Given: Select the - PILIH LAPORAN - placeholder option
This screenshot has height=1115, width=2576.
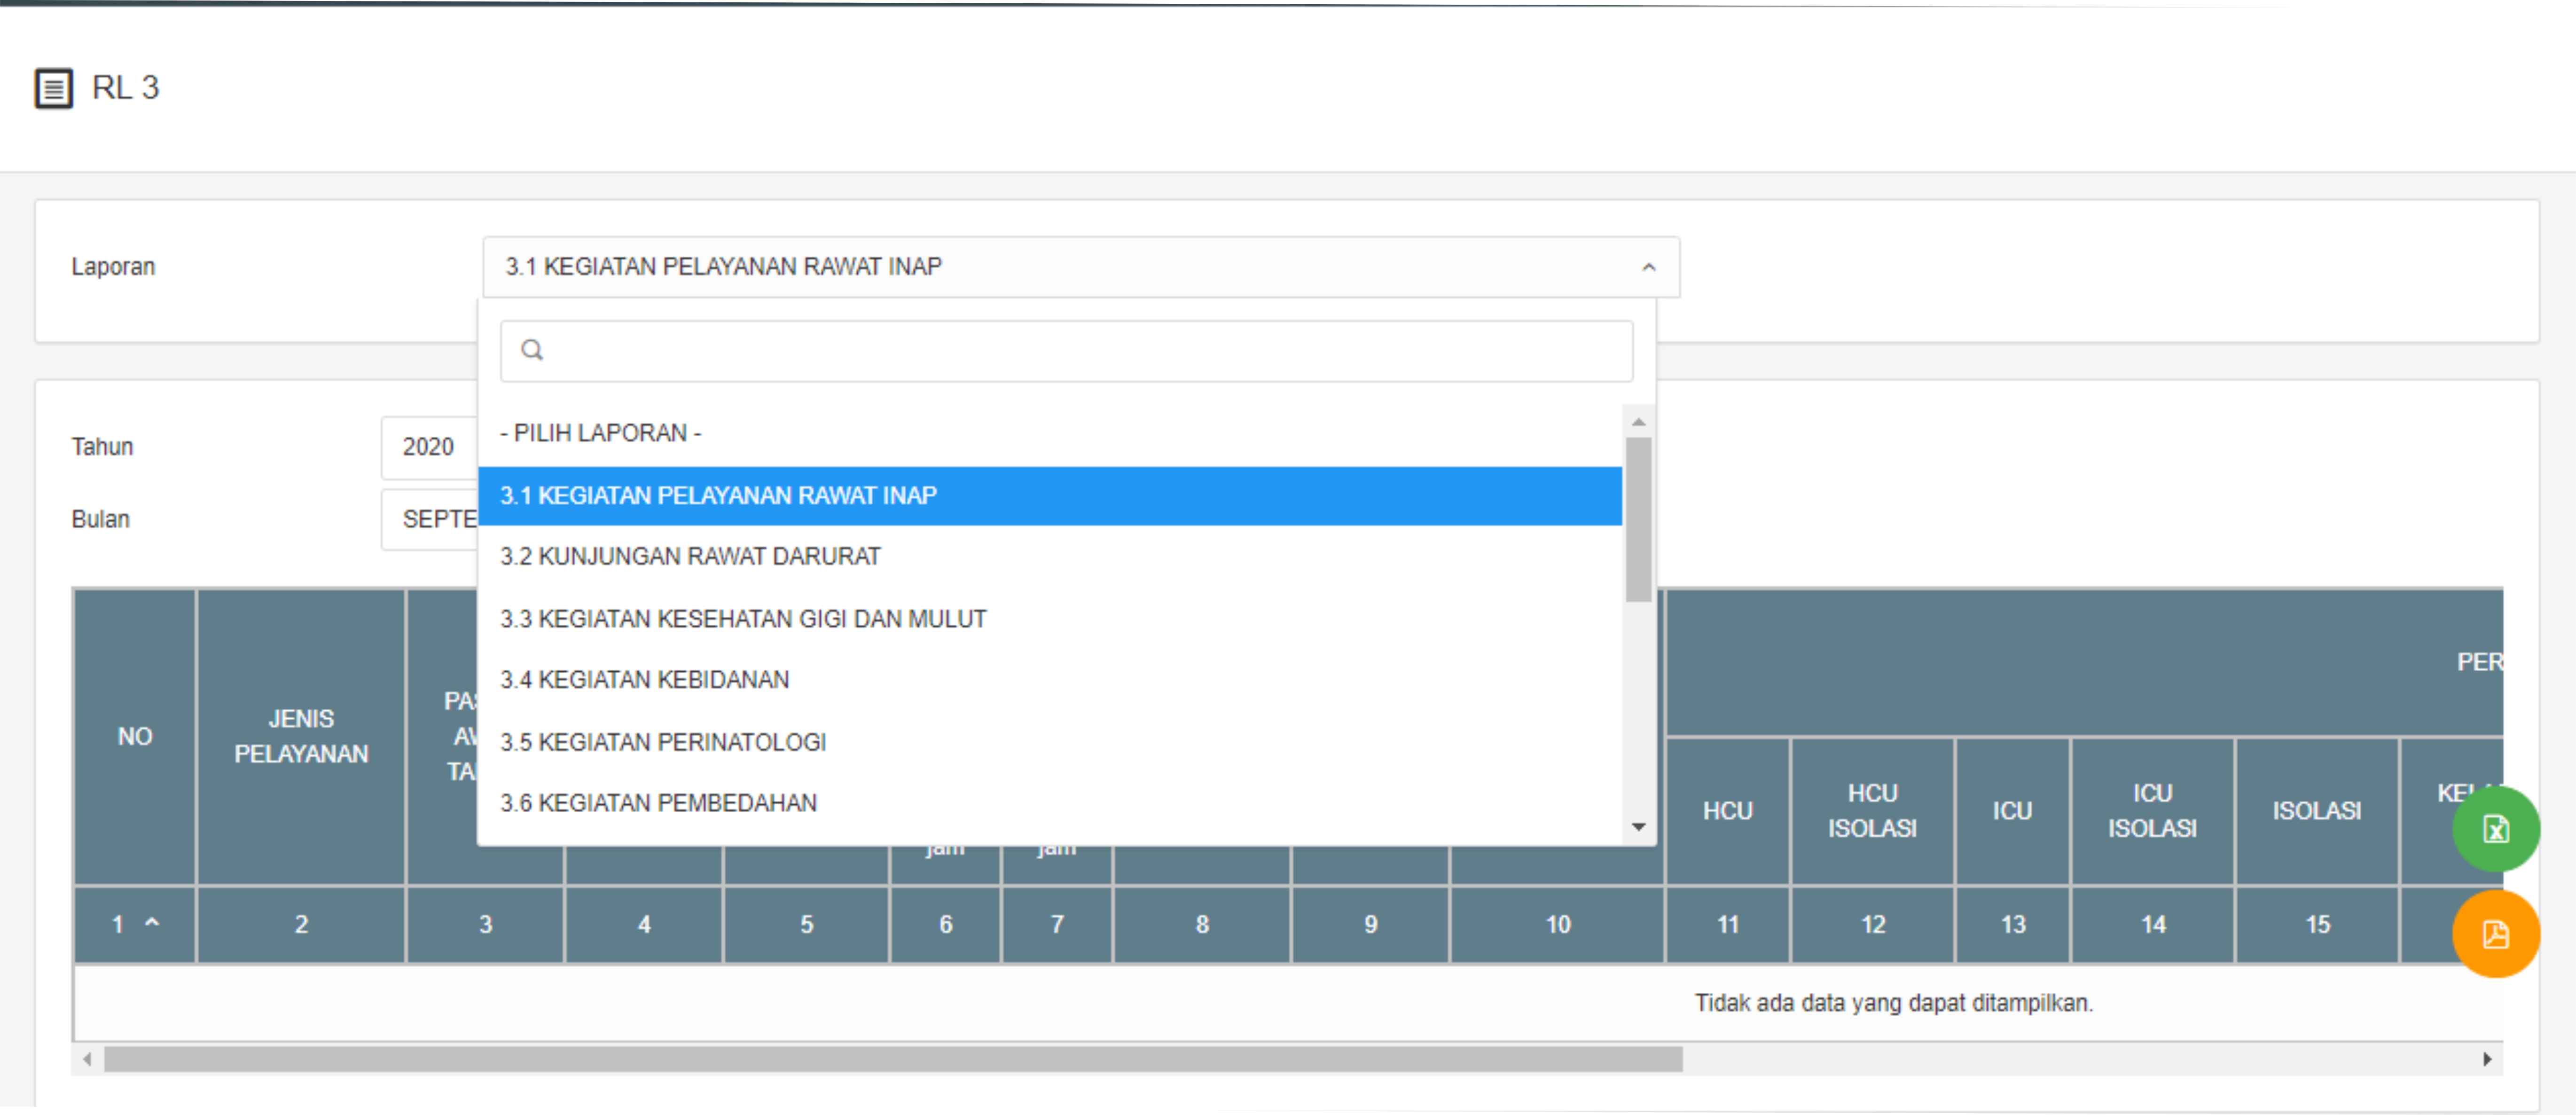Looking at the screenshot, I should click(600, 433).
